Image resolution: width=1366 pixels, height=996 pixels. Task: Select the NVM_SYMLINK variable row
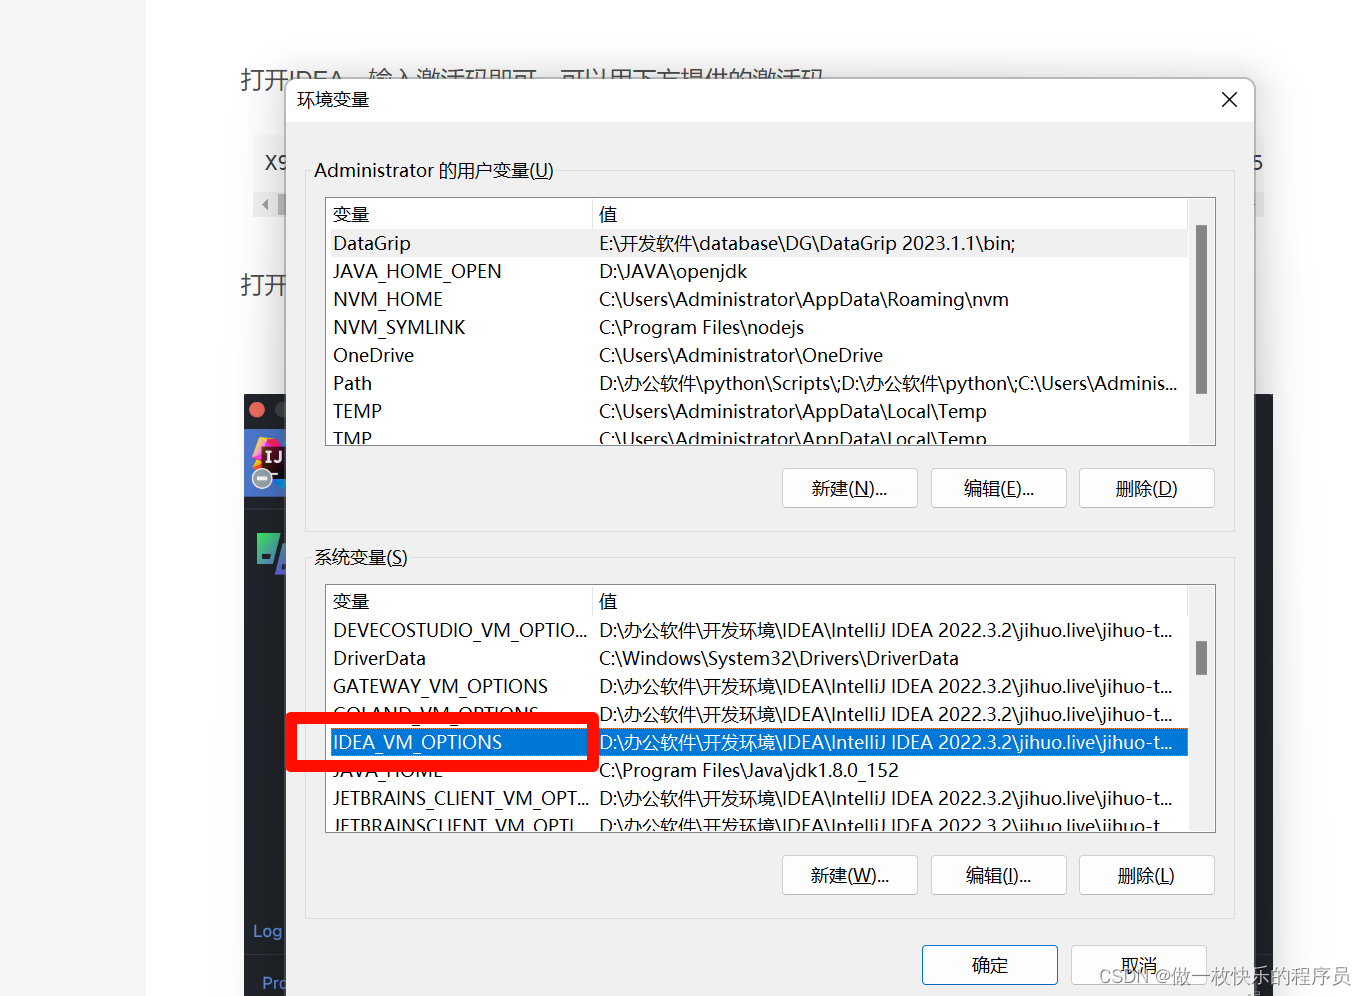point(757,327)
